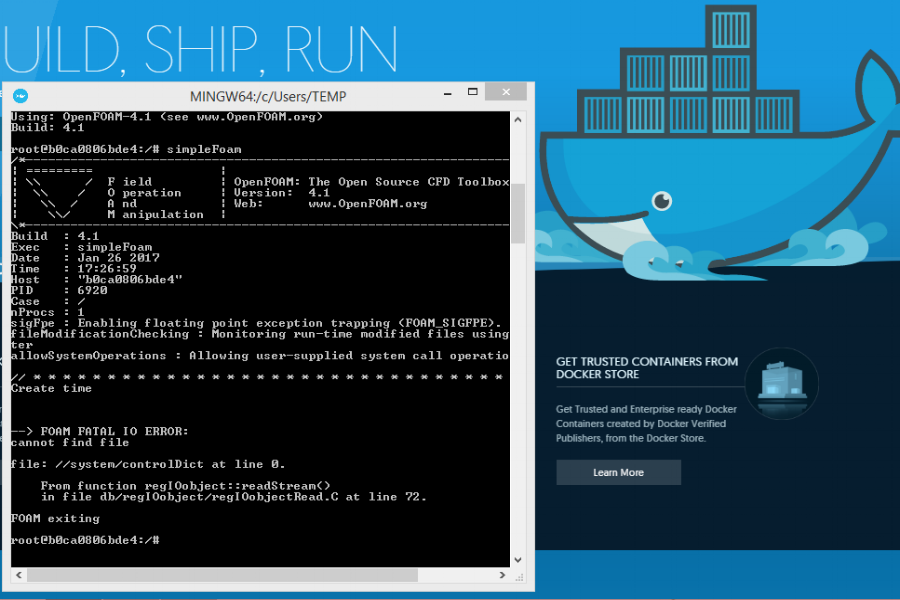Image resolution: width=900 pixels, height=600 pixels.
Task: Open the MinTTY window menu via the whale icon
Action: click(20, 96)
